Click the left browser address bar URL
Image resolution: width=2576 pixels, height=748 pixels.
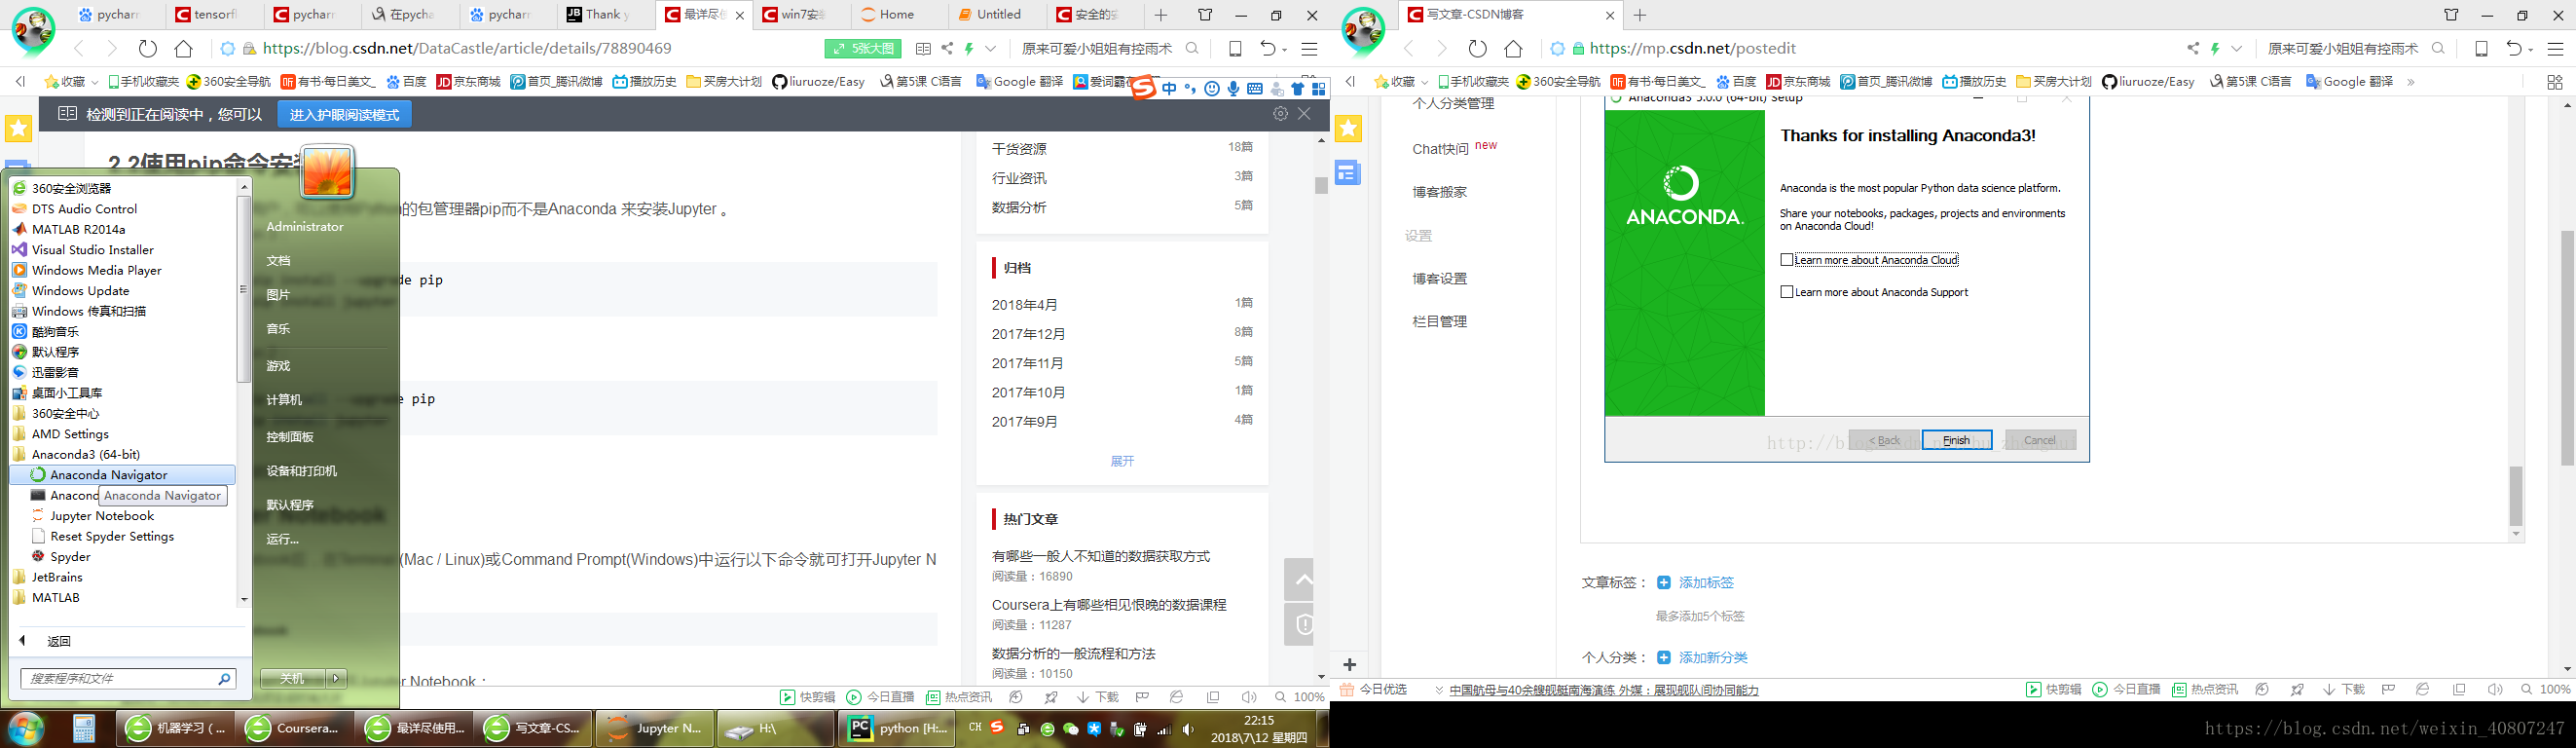point(466,48)
